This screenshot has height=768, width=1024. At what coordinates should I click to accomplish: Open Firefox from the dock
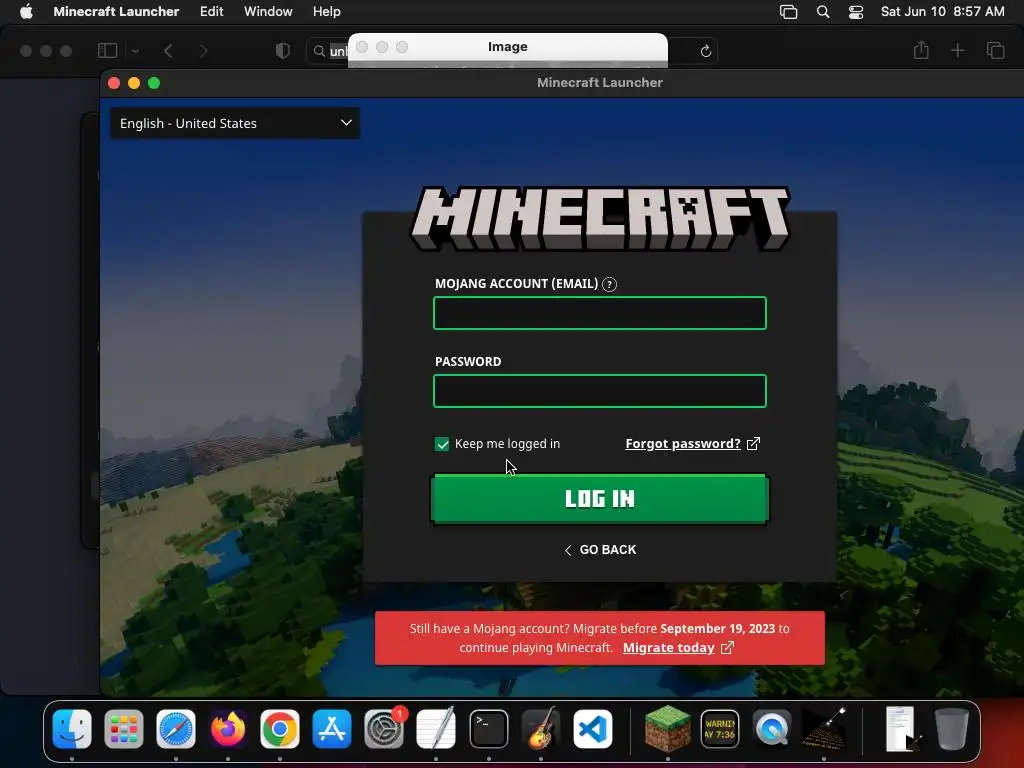(x=228, y=729)
